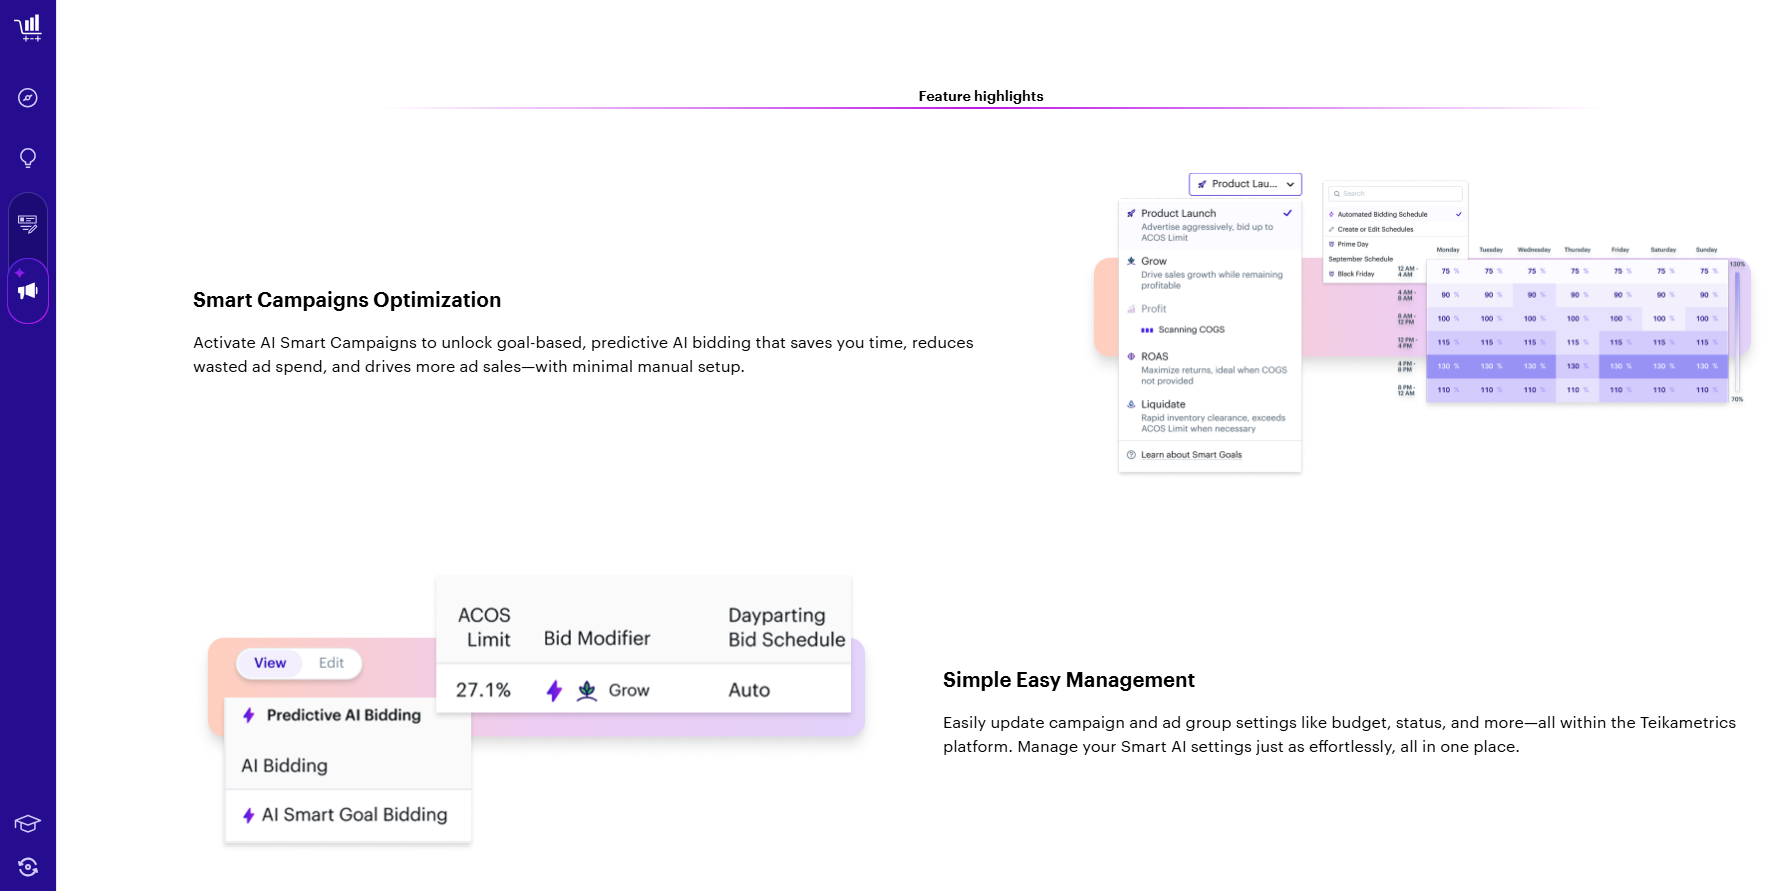The height and width of the screenshot is (891, 1777).
Task: Click the ROAS goal icon in dropdown list
Action: pos(1131,356)
